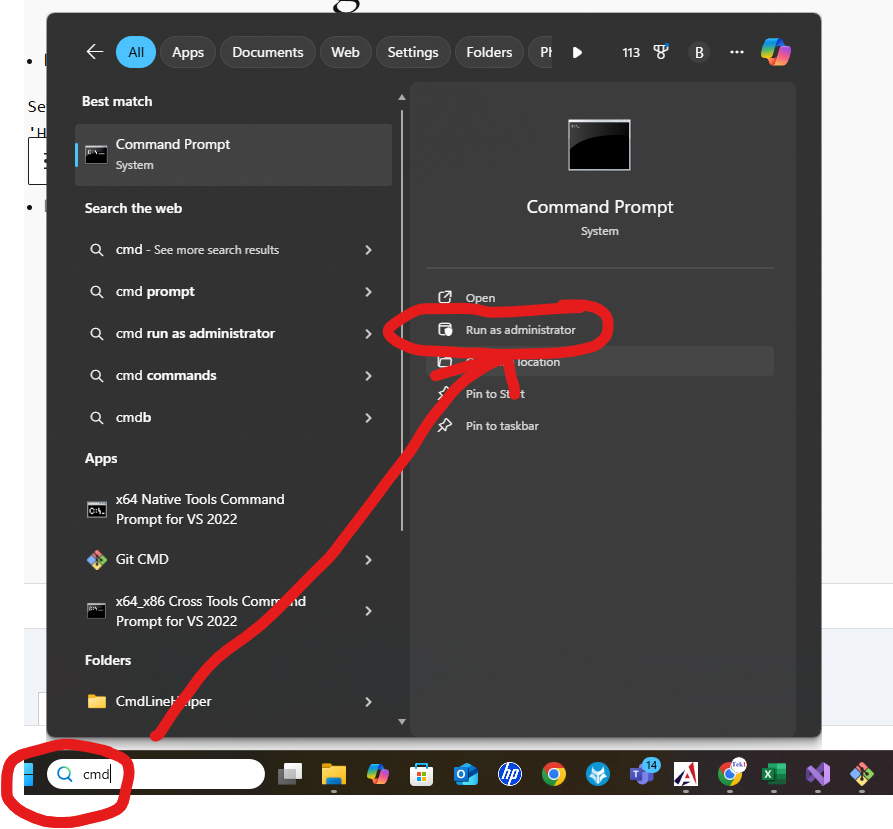Click Run as administrator for Command Prompt
Screen dimensions: 893x829
tap(520, 330)
